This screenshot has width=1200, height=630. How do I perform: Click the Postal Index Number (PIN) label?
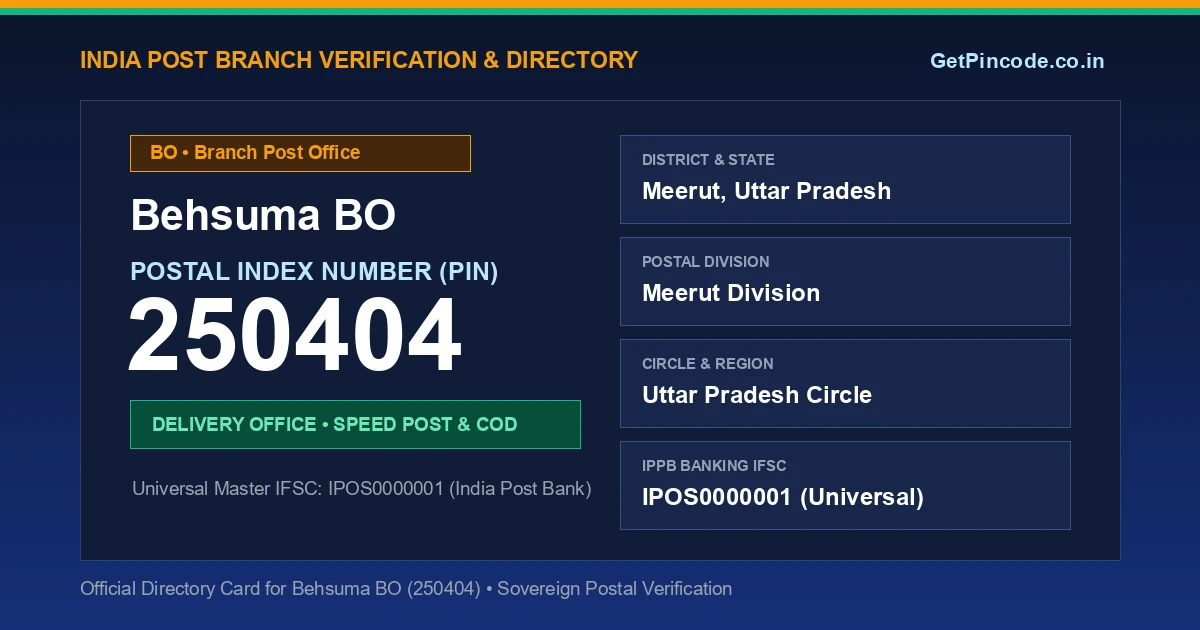coord(314,271)
